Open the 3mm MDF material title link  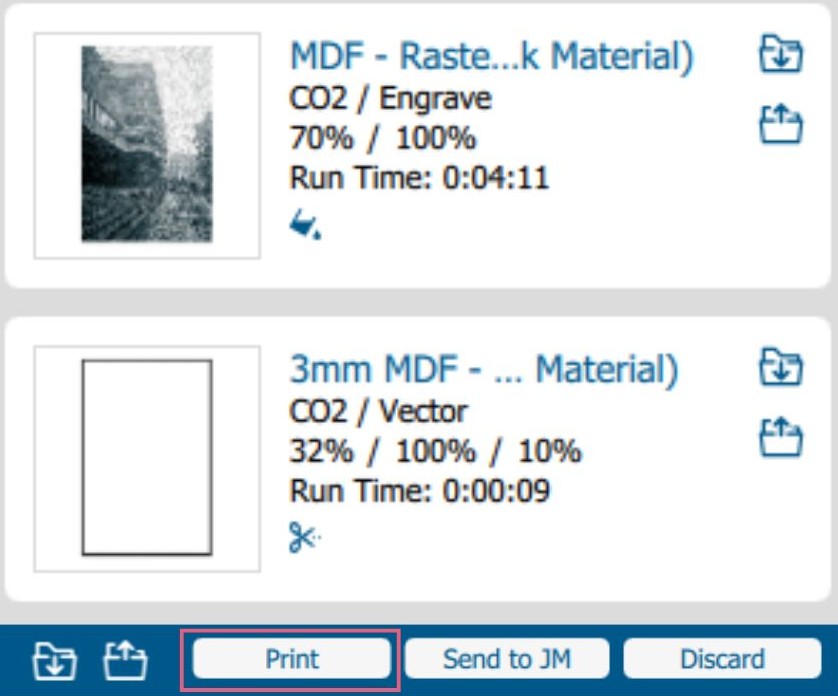click(x=483, y=370)
